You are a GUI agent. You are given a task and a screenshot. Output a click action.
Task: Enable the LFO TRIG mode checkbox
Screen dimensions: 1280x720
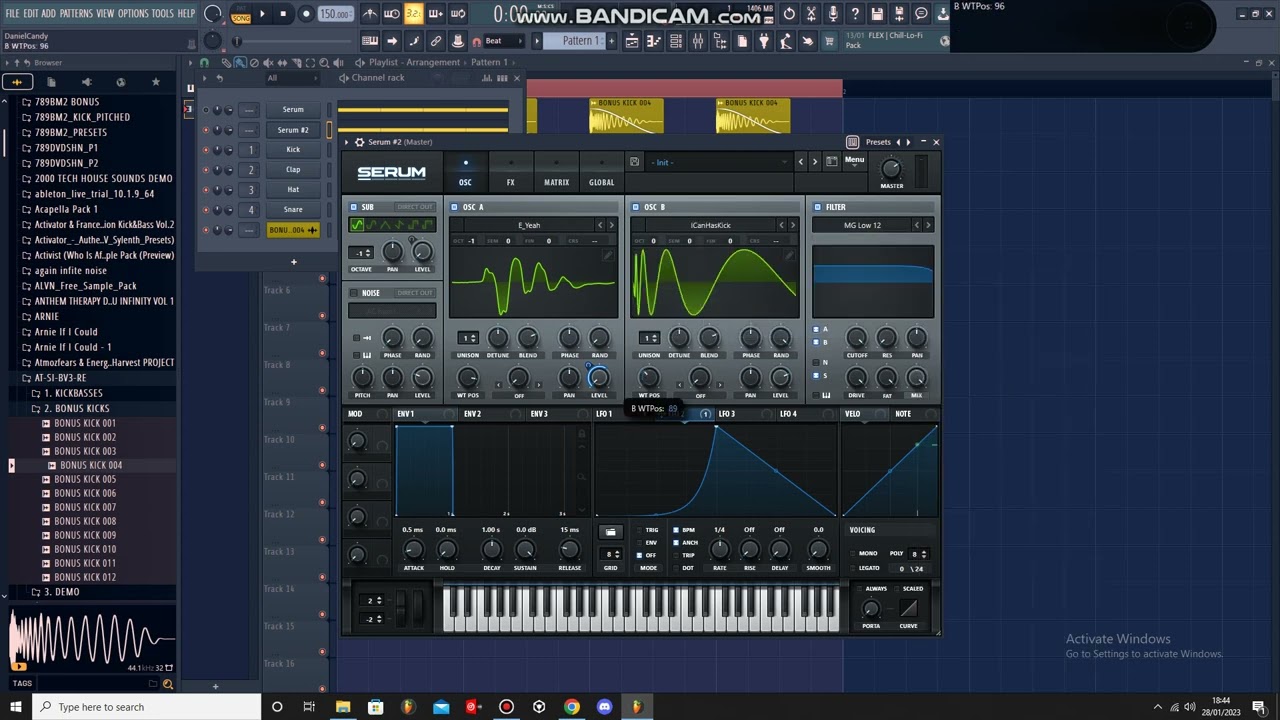pyautogui.click(x=640, y=530)
